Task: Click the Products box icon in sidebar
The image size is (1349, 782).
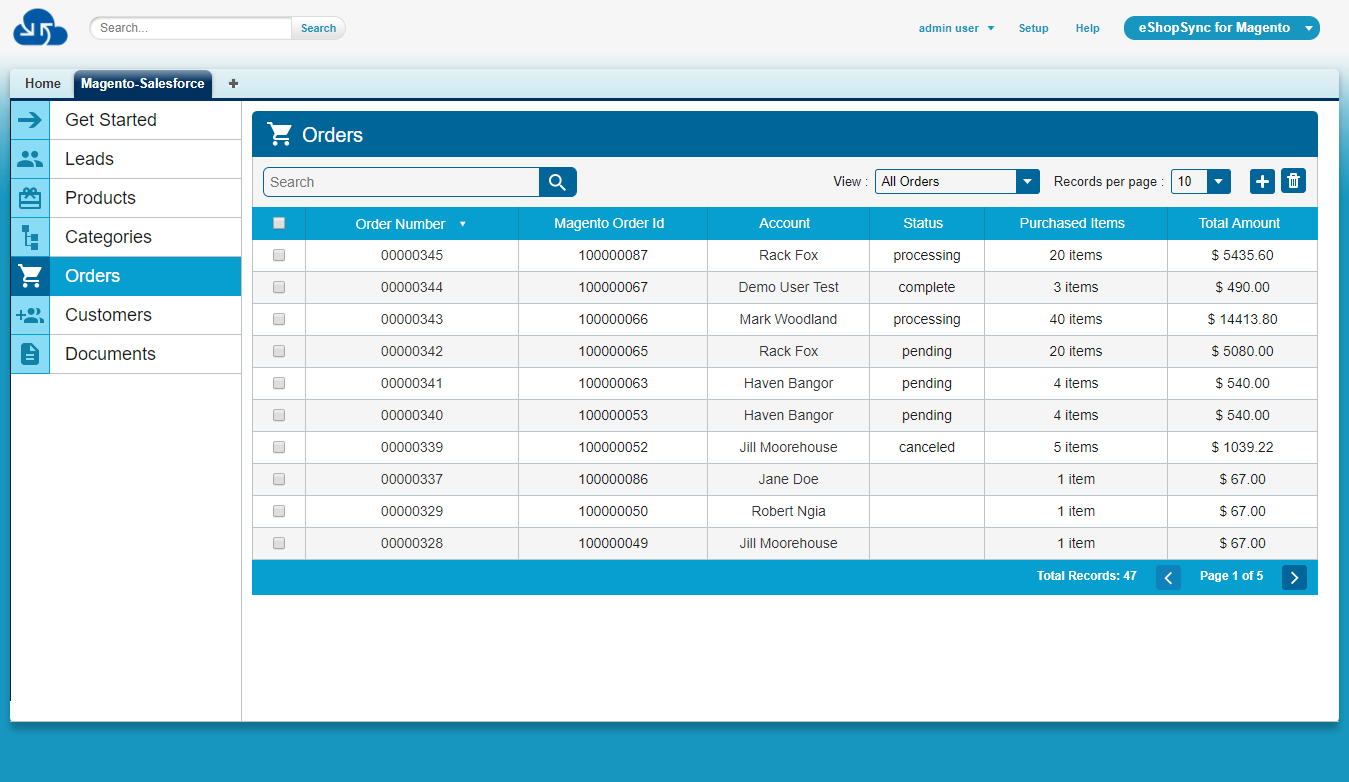Action: [30, 198]
